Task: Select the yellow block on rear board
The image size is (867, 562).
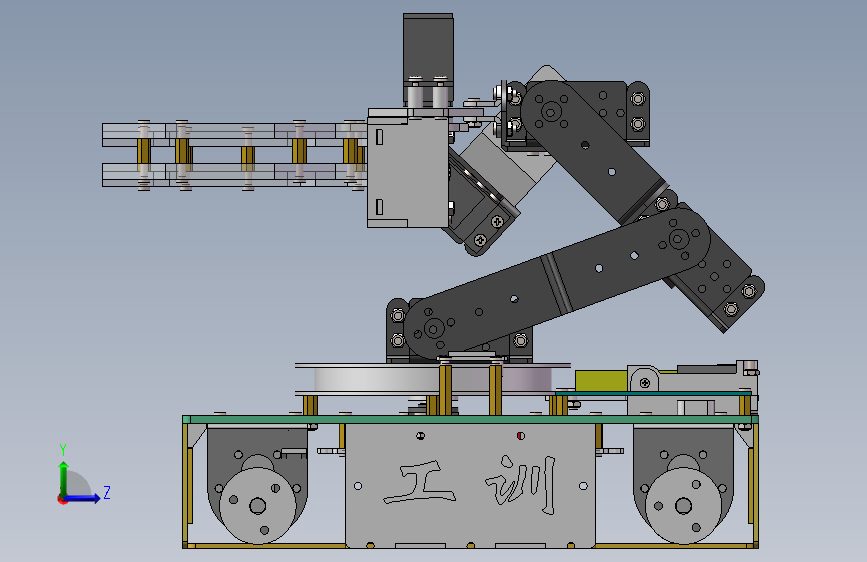Action: pyautogui.click(x=601, y=381)
